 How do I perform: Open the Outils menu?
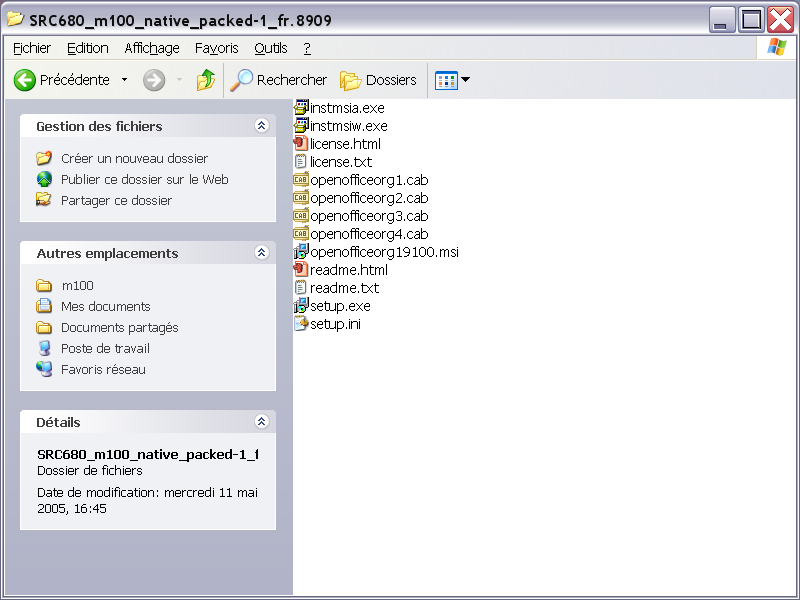(x=271, y=48)
